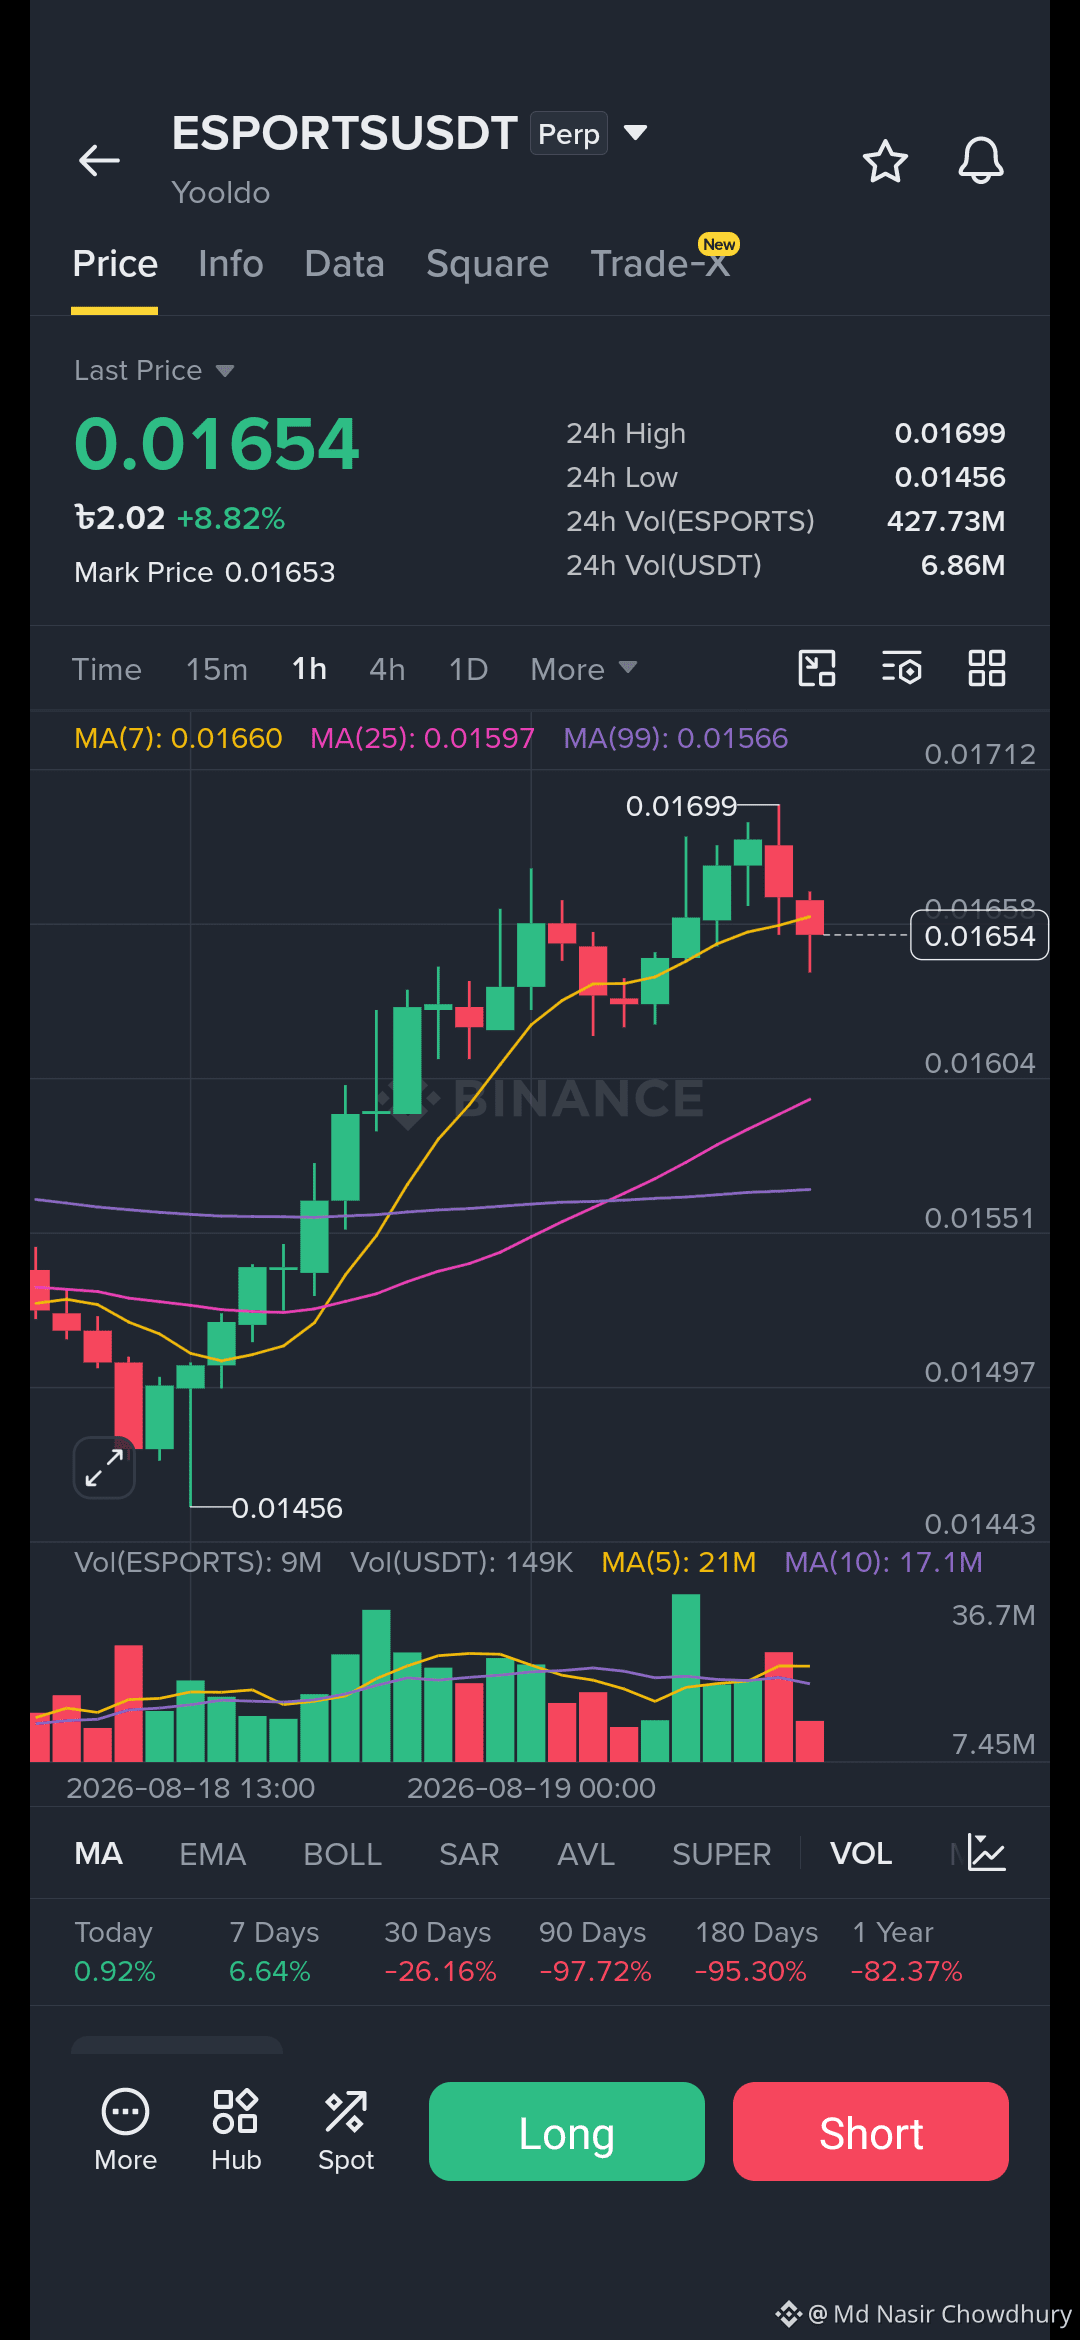Open the multi-chart grid layout icon
1080x2340 pixels.
click(x=987, y=668)
